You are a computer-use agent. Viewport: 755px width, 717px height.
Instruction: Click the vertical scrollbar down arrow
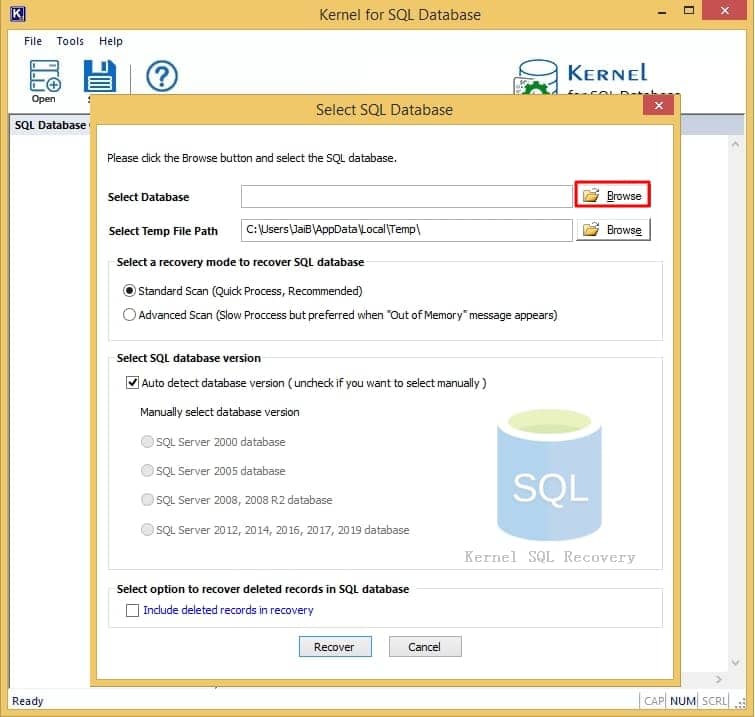click(x=735, y=663)
